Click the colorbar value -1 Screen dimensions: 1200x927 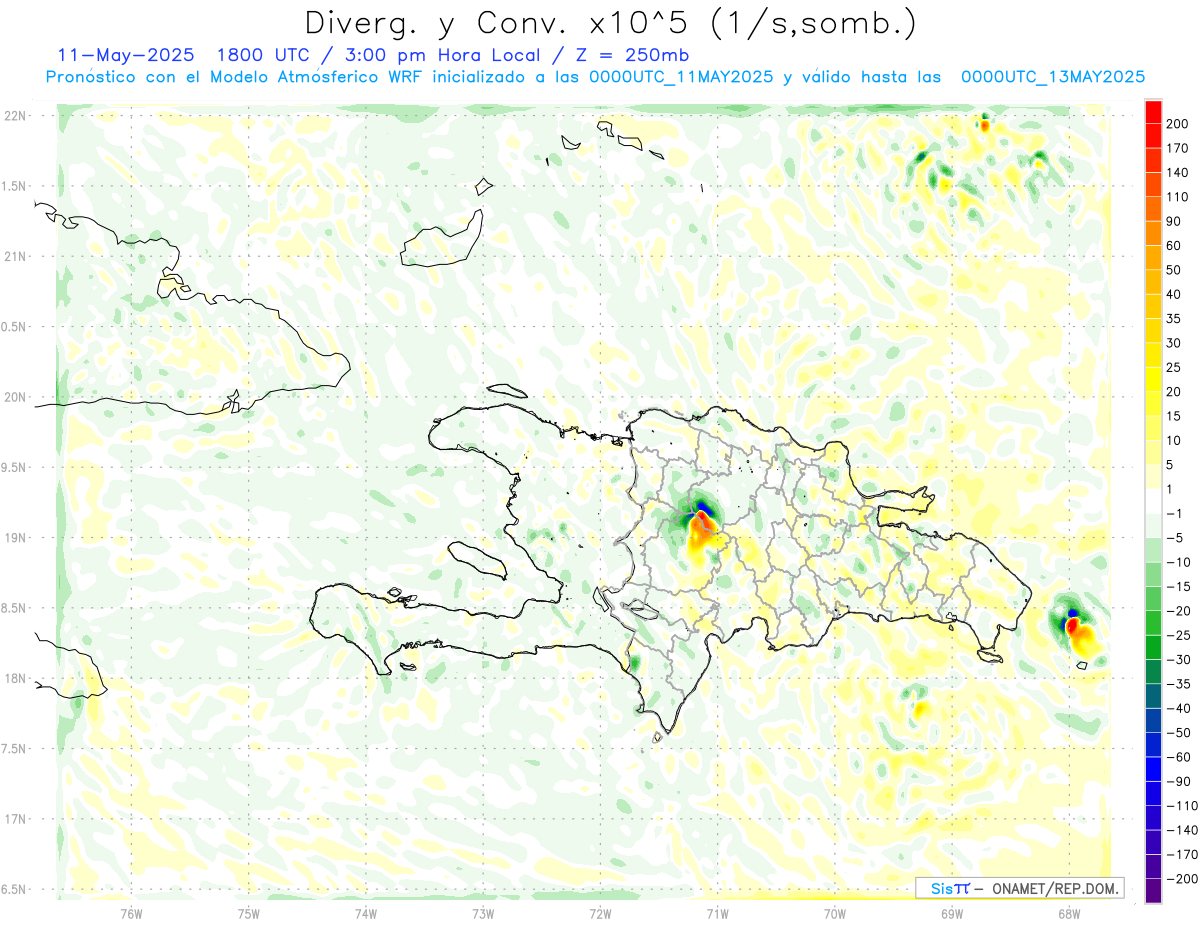coord(1175,513)
